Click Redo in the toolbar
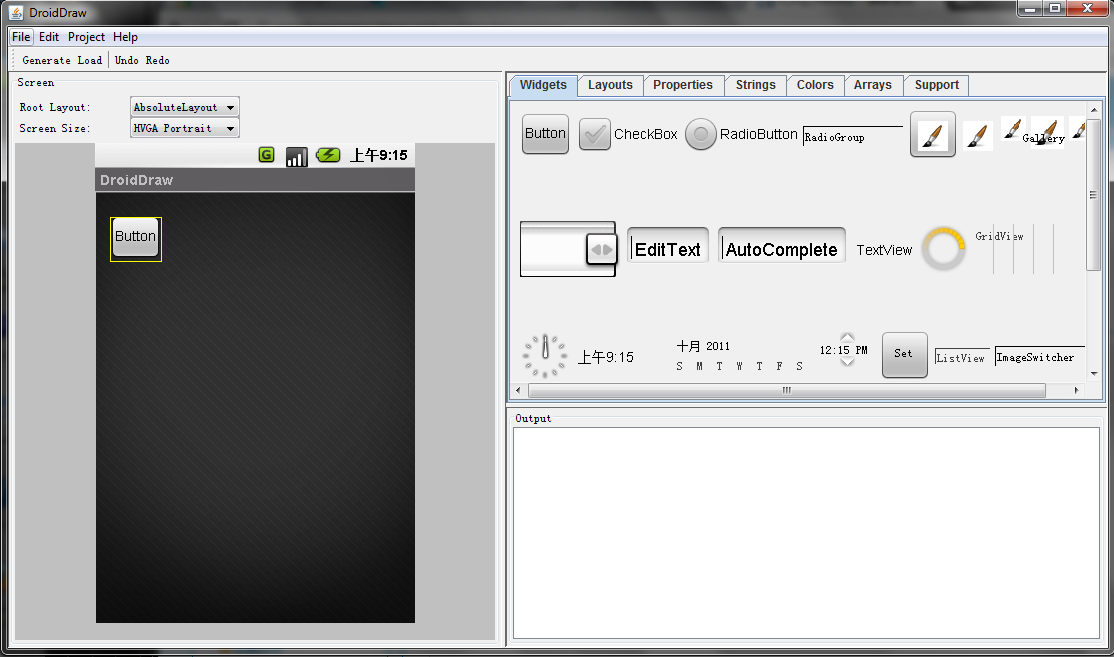 click(x=158, y=60)
